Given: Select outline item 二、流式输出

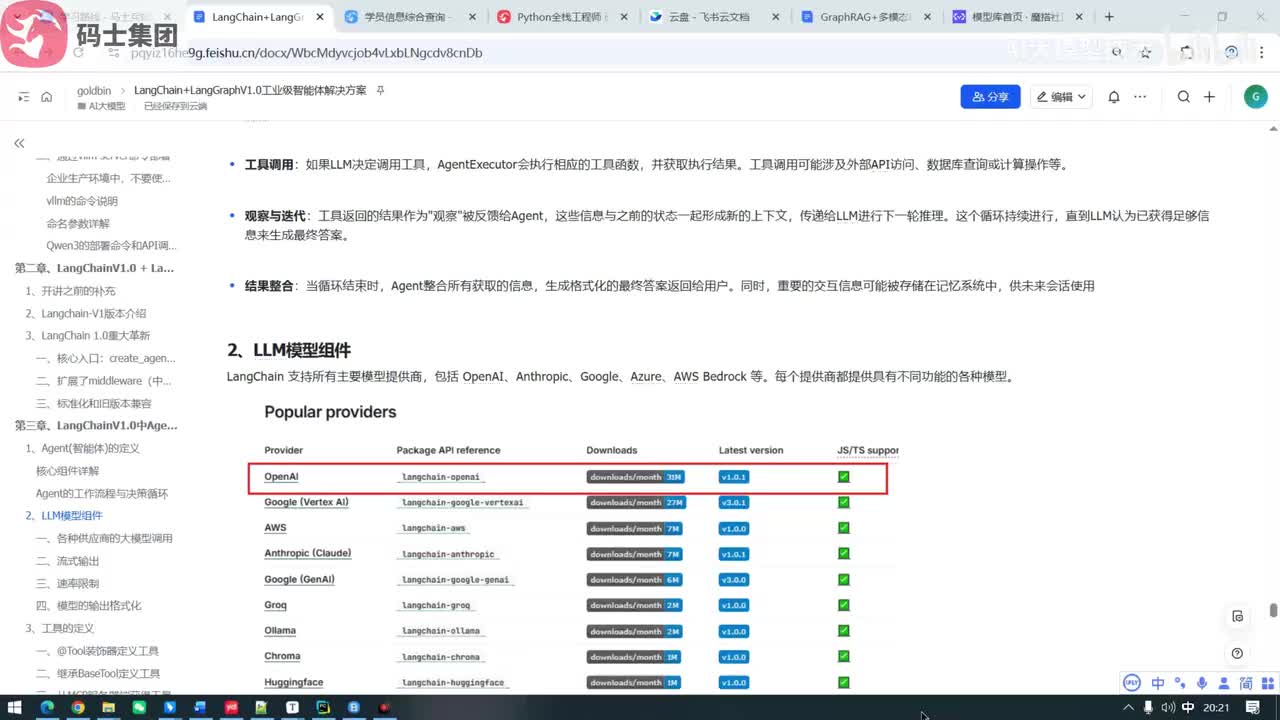Looking at the screenshot, I should (68, 561).
